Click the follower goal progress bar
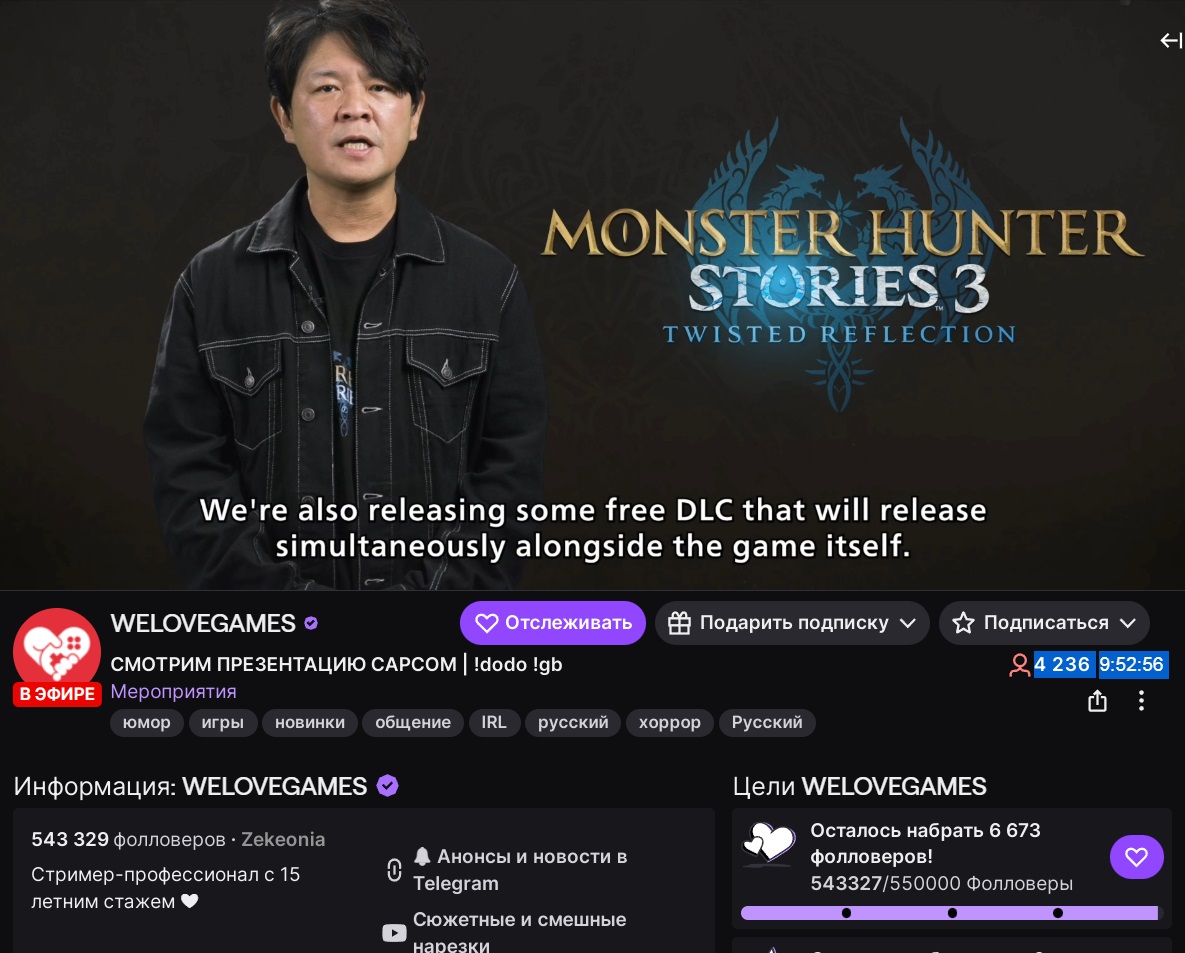Viewport: 1185px width, 953px height. click(949, 913)
